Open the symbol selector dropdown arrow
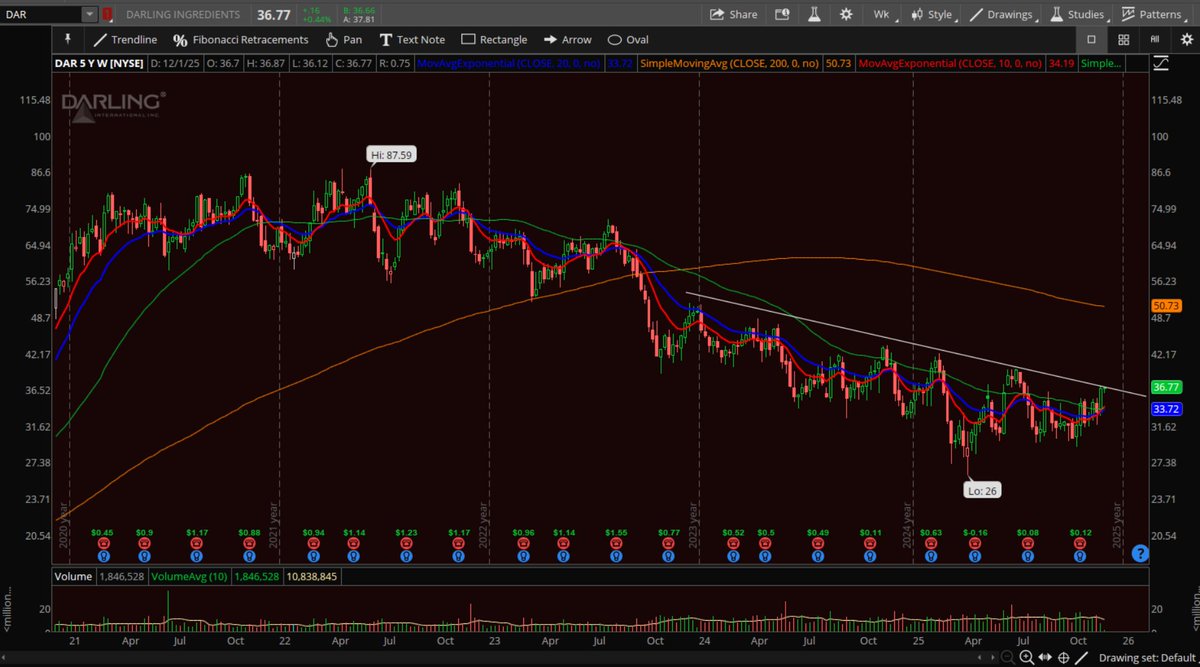This screenshot has width=1200, height=667. tap(90, 14)
